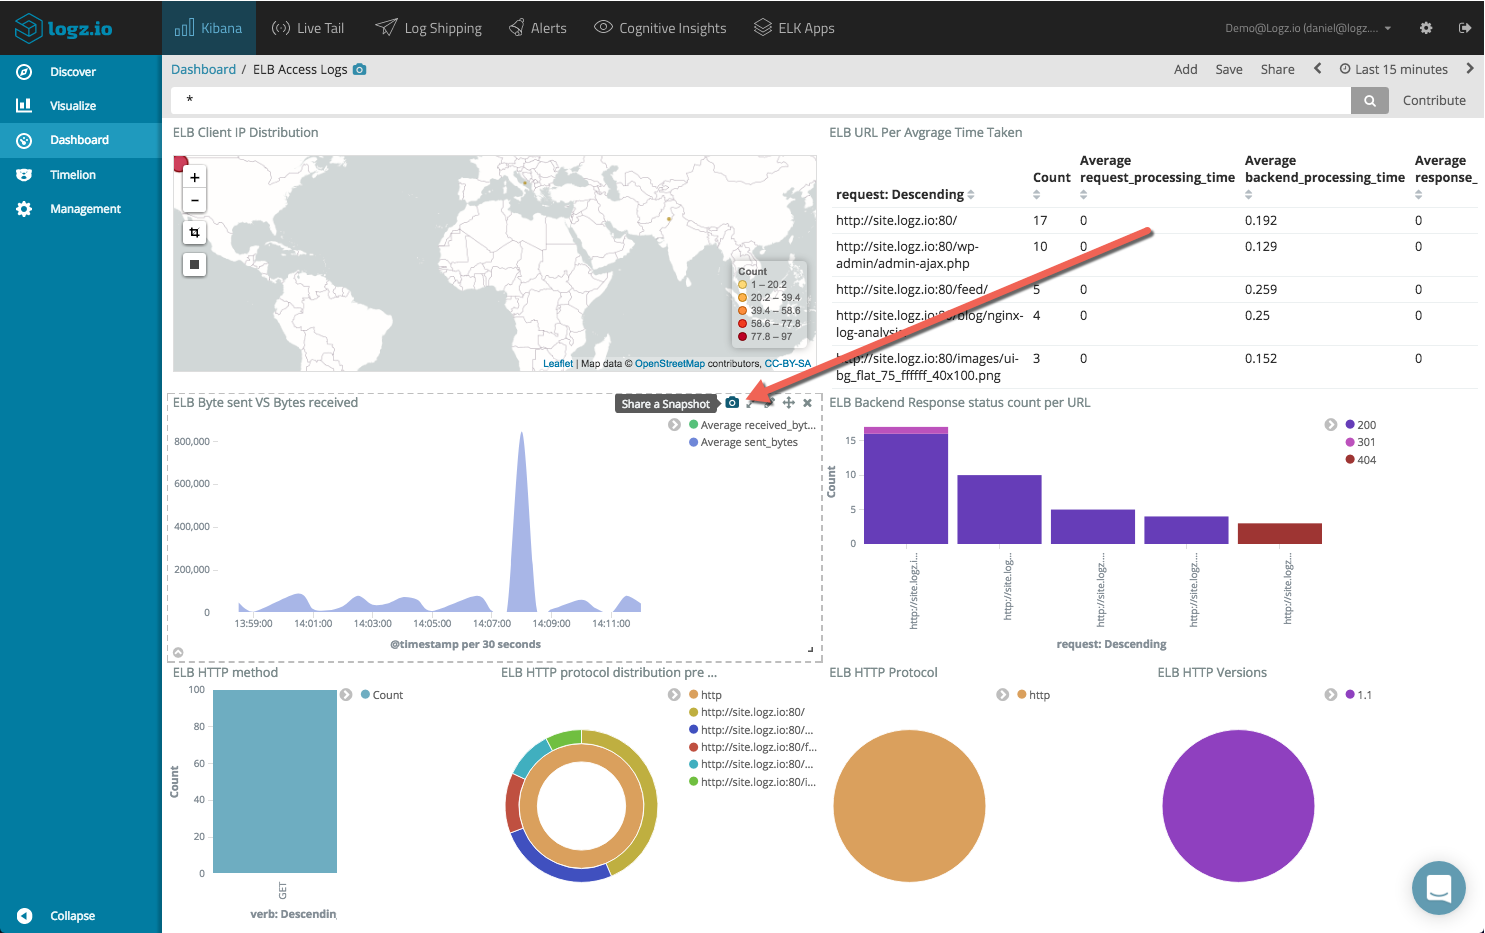Screen dimensions: 1485x933
Task: Toggle legend of ELB HTTP method chart
Action: [x=346, y=695]
